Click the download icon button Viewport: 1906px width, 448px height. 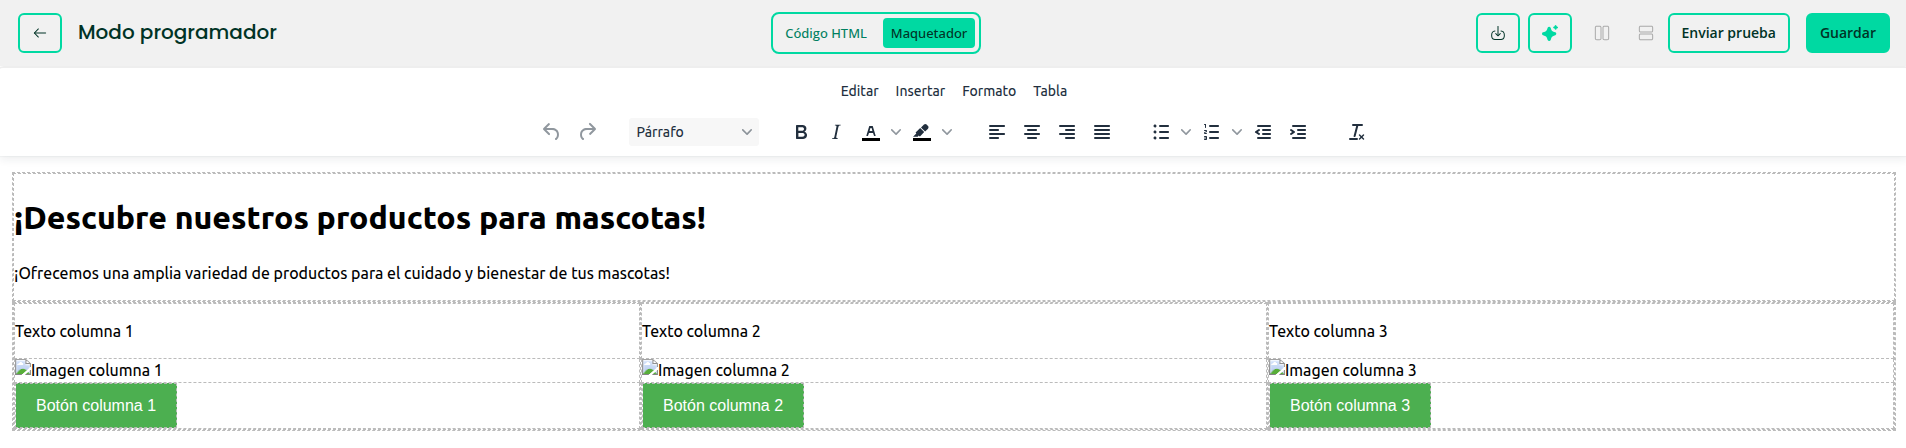pyautogui.click(x=1497, y=33)
